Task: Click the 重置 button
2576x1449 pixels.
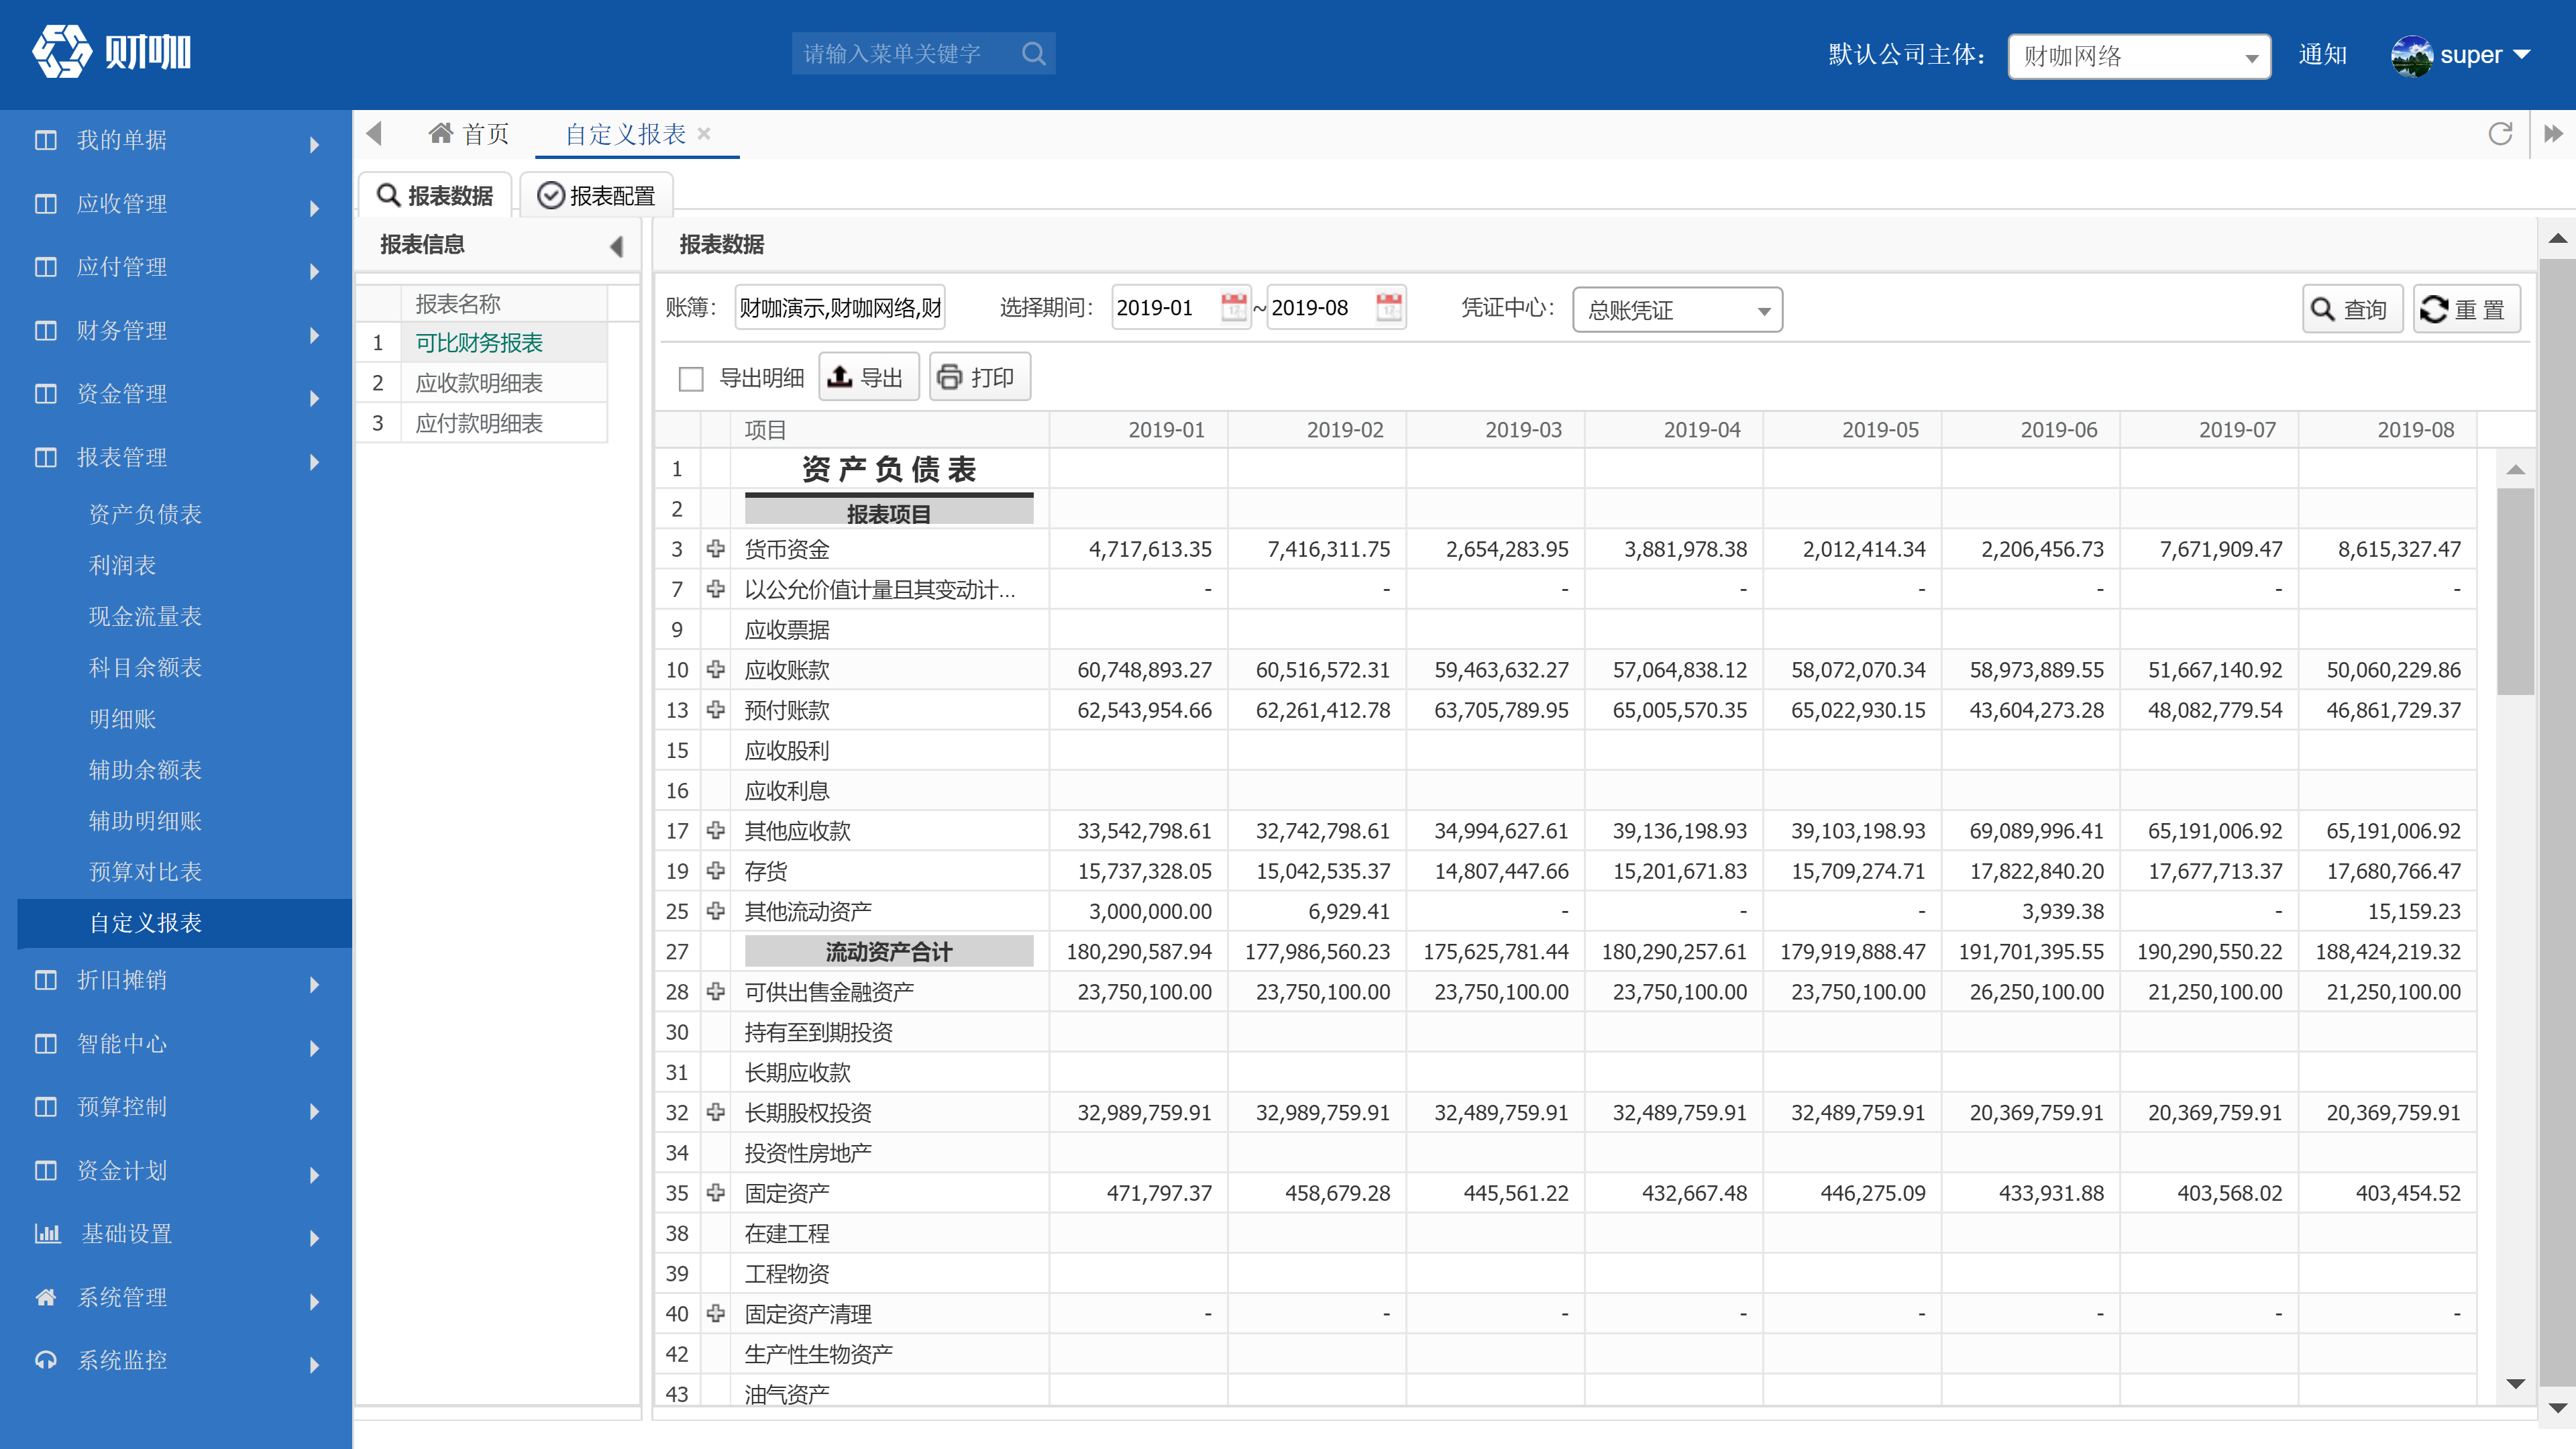Action: click(x=2466, y=310)
